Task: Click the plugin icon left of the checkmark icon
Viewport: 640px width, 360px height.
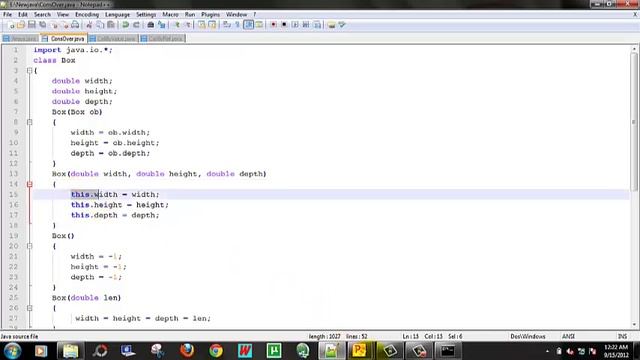Action: (x=331, y=25)
